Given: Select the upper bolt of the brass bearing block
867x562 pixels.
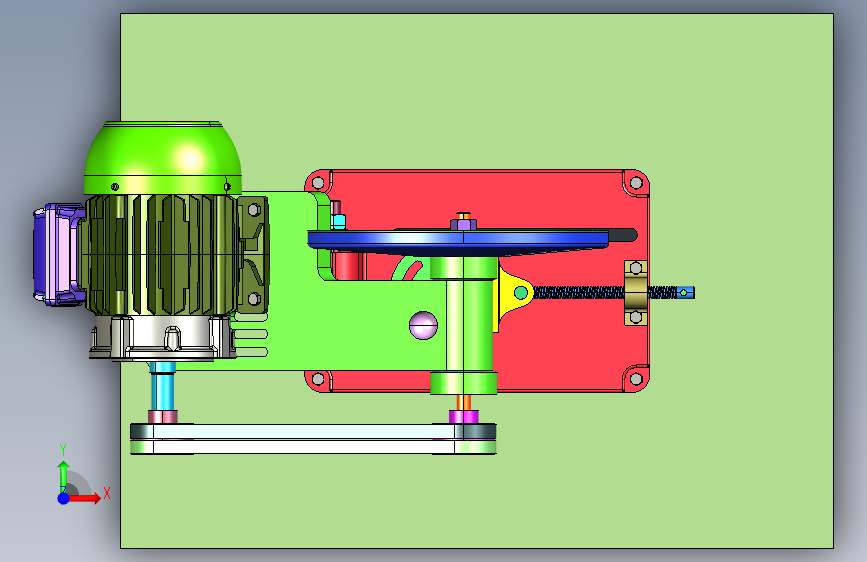Looking at the screenshot, I should (x=636, y=268).
